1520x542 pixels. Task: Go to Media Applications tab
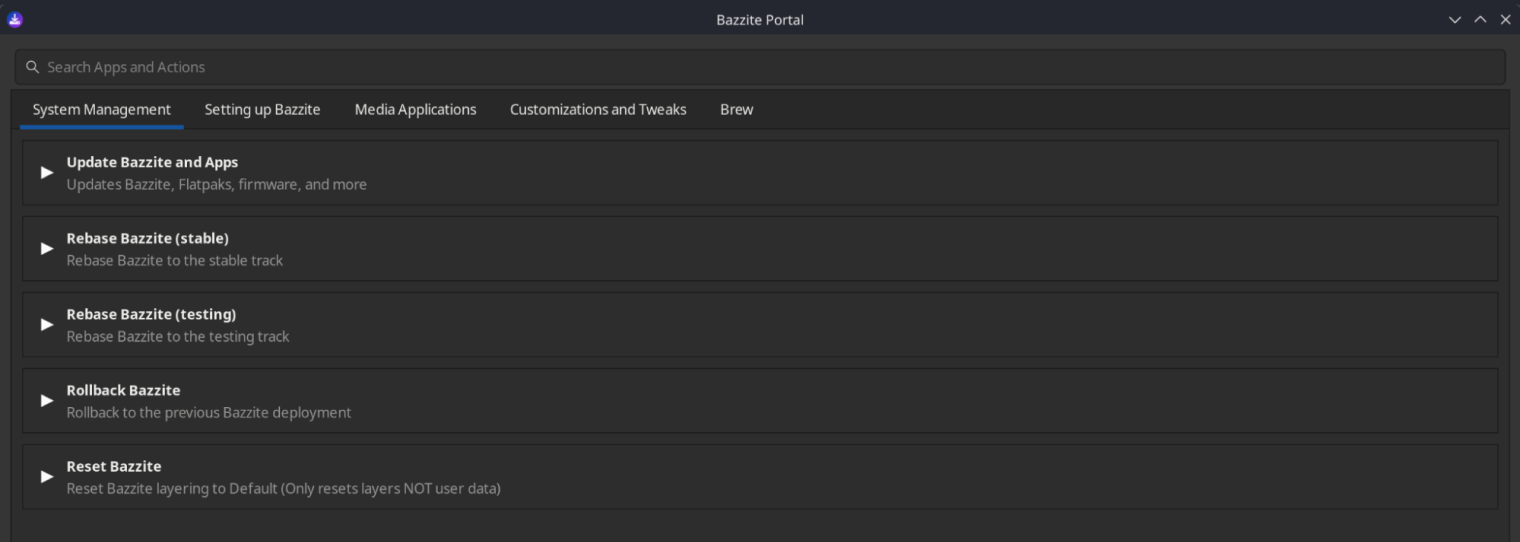point(415,110)
